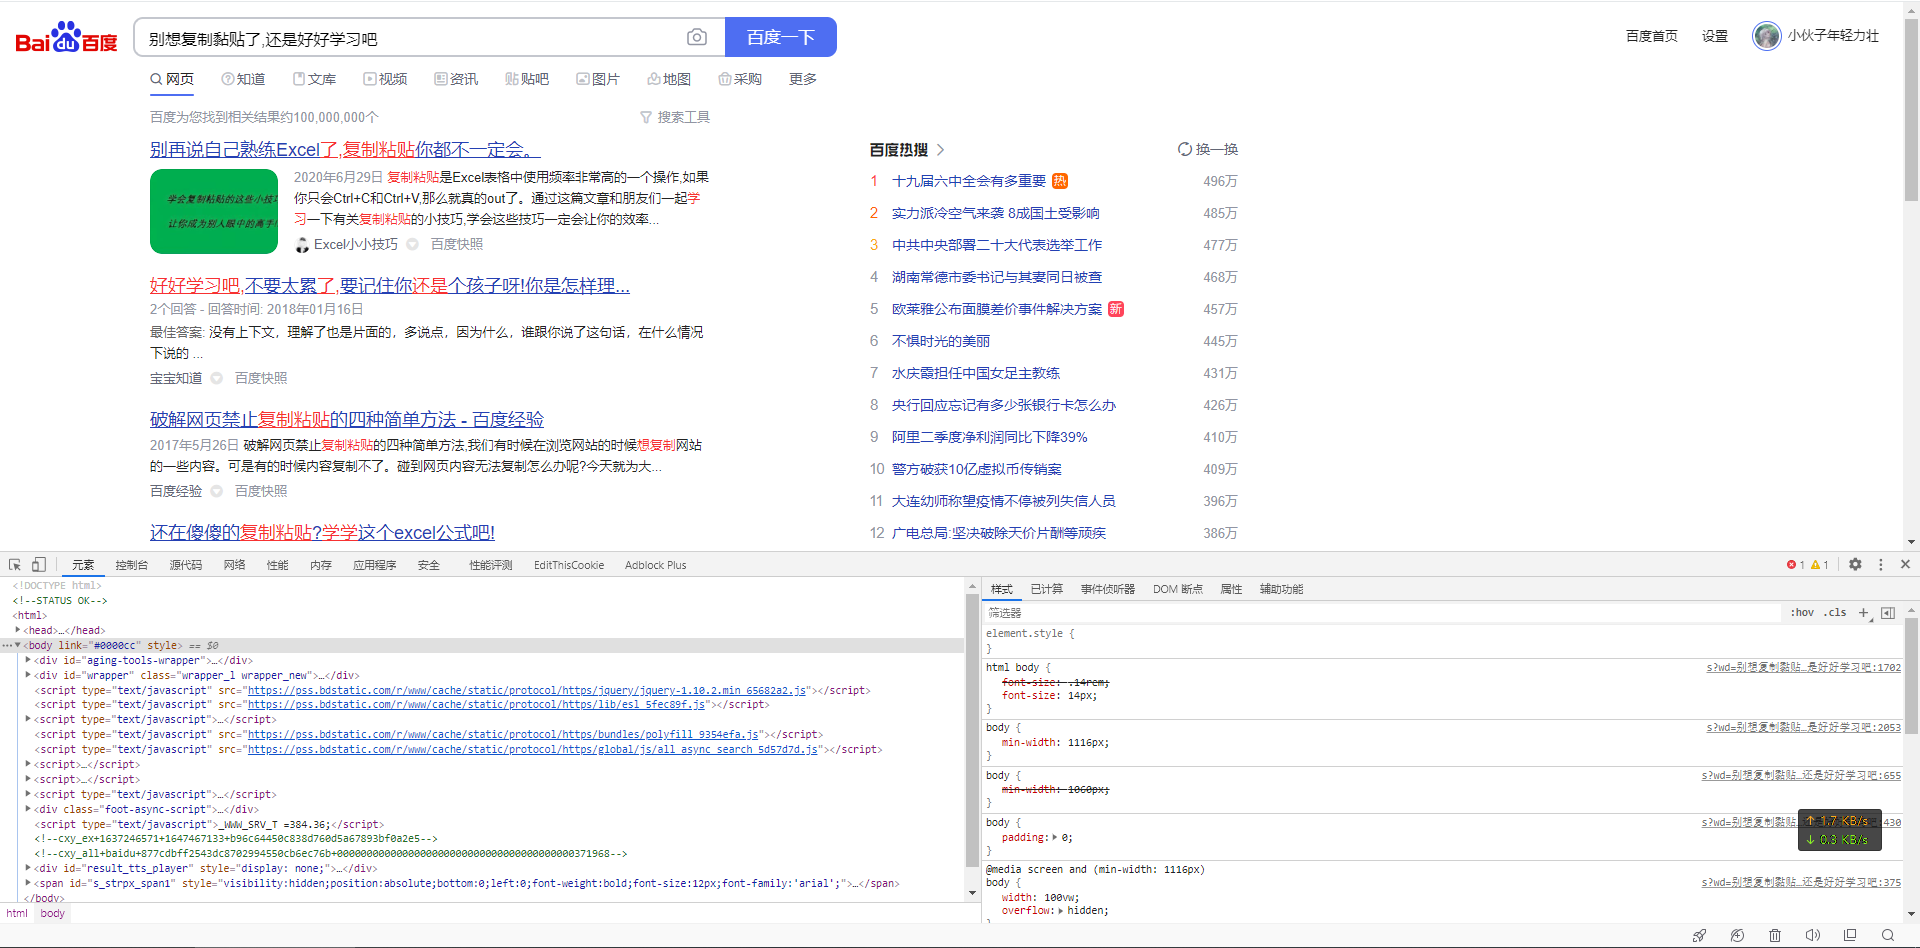Expand the s_strpx_span1 span node

[28, 883]
